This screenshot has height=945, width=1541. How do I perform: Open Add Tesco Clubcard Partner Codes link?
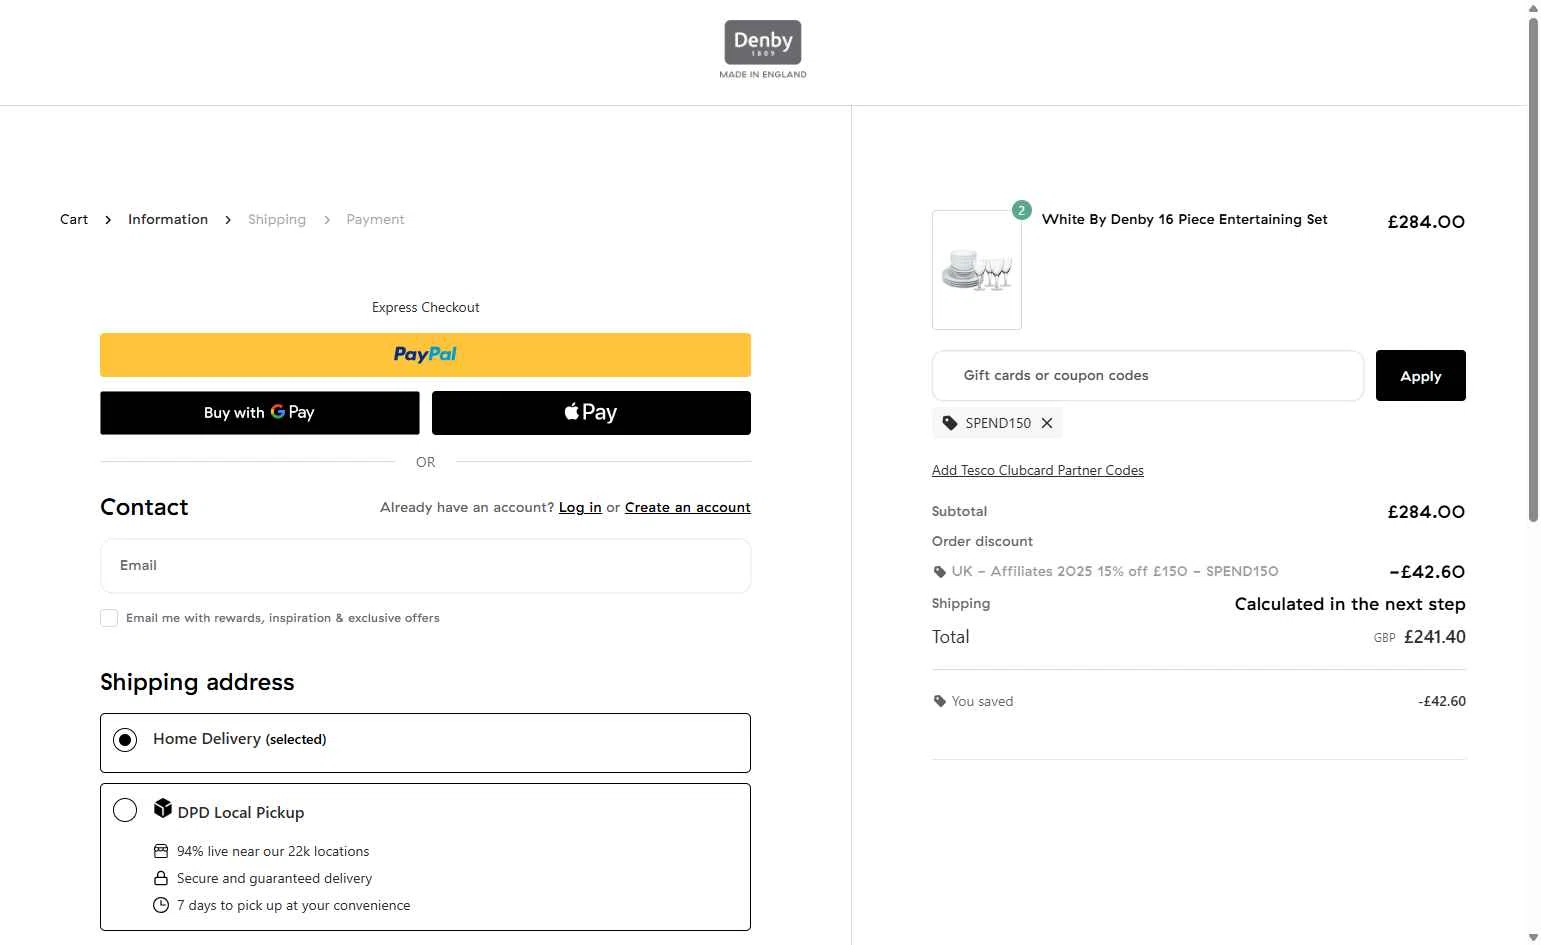pyautogui.click(x=1037, y=470)
